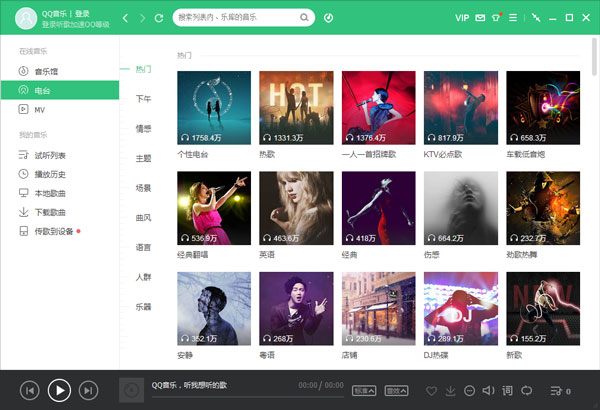Open 音乐馆 in sidebar

(60, 71)
